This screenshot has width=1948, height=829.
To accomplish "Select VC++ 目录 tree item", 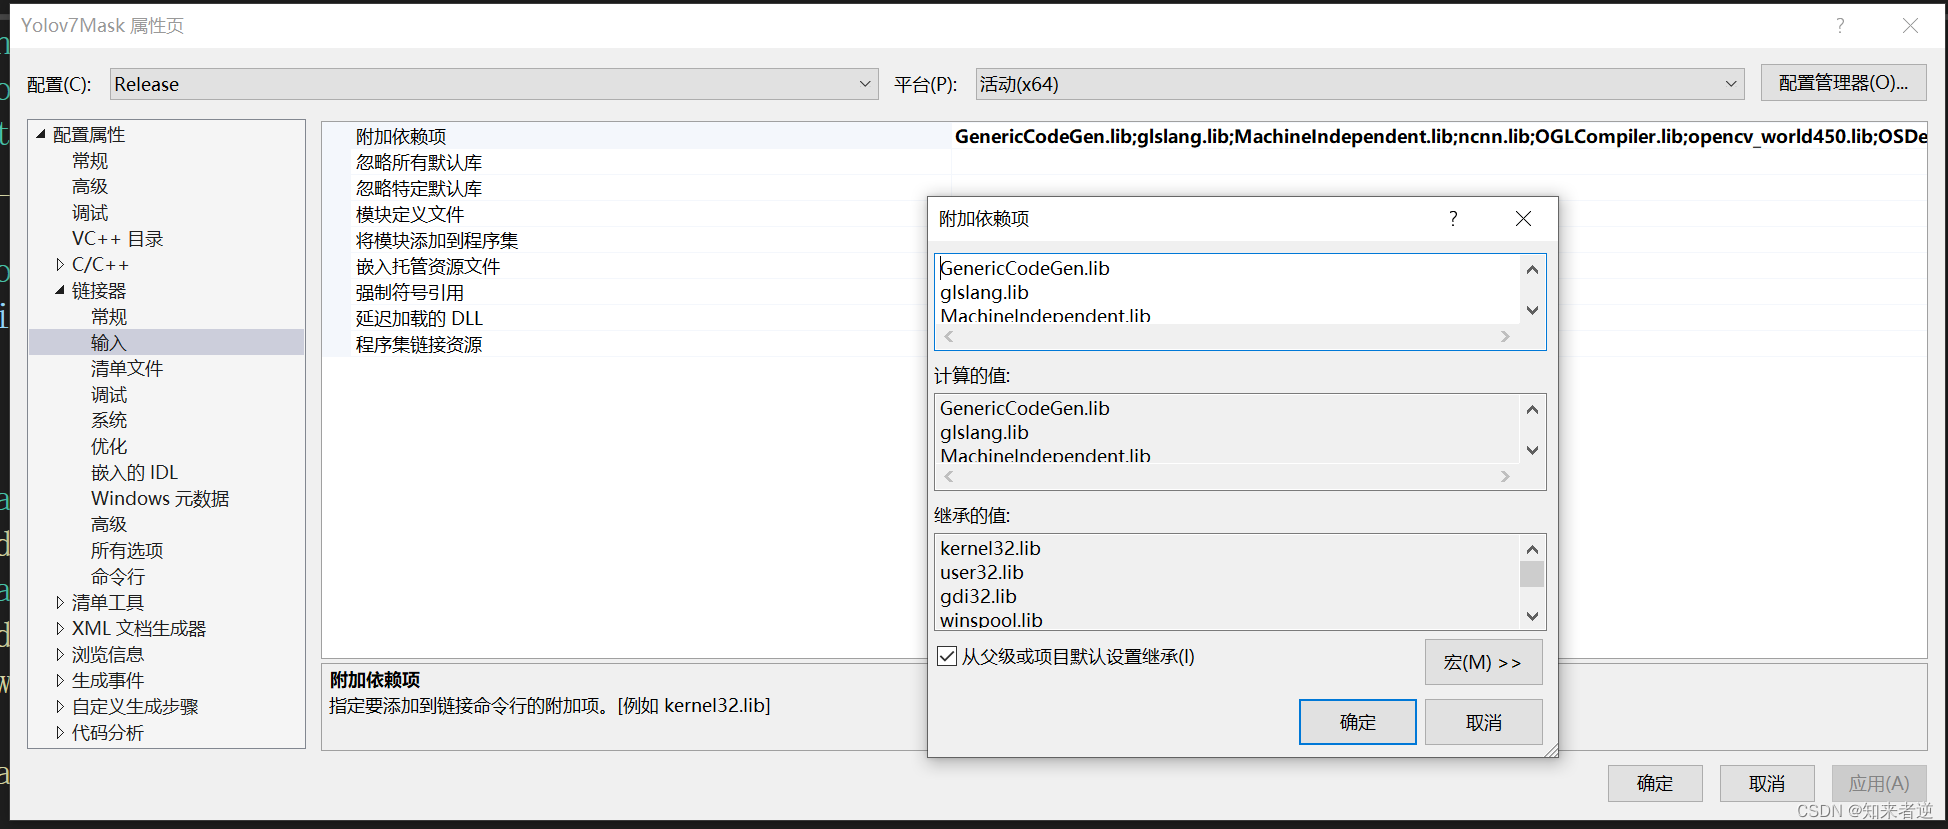I will tap(118, 239).
